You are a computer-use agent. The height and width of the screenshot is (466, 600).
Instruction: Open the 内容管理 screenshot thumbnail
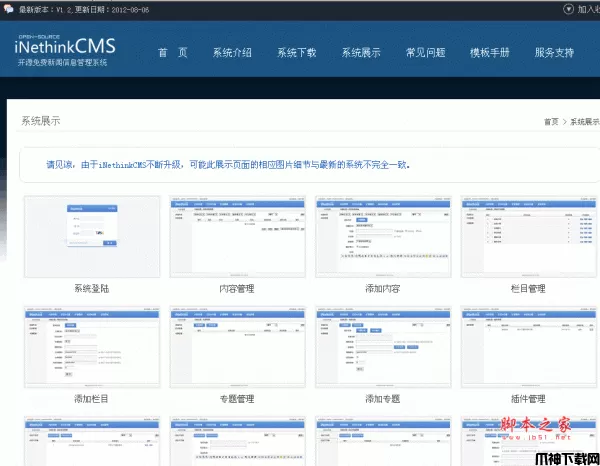[x=238, y=236]
